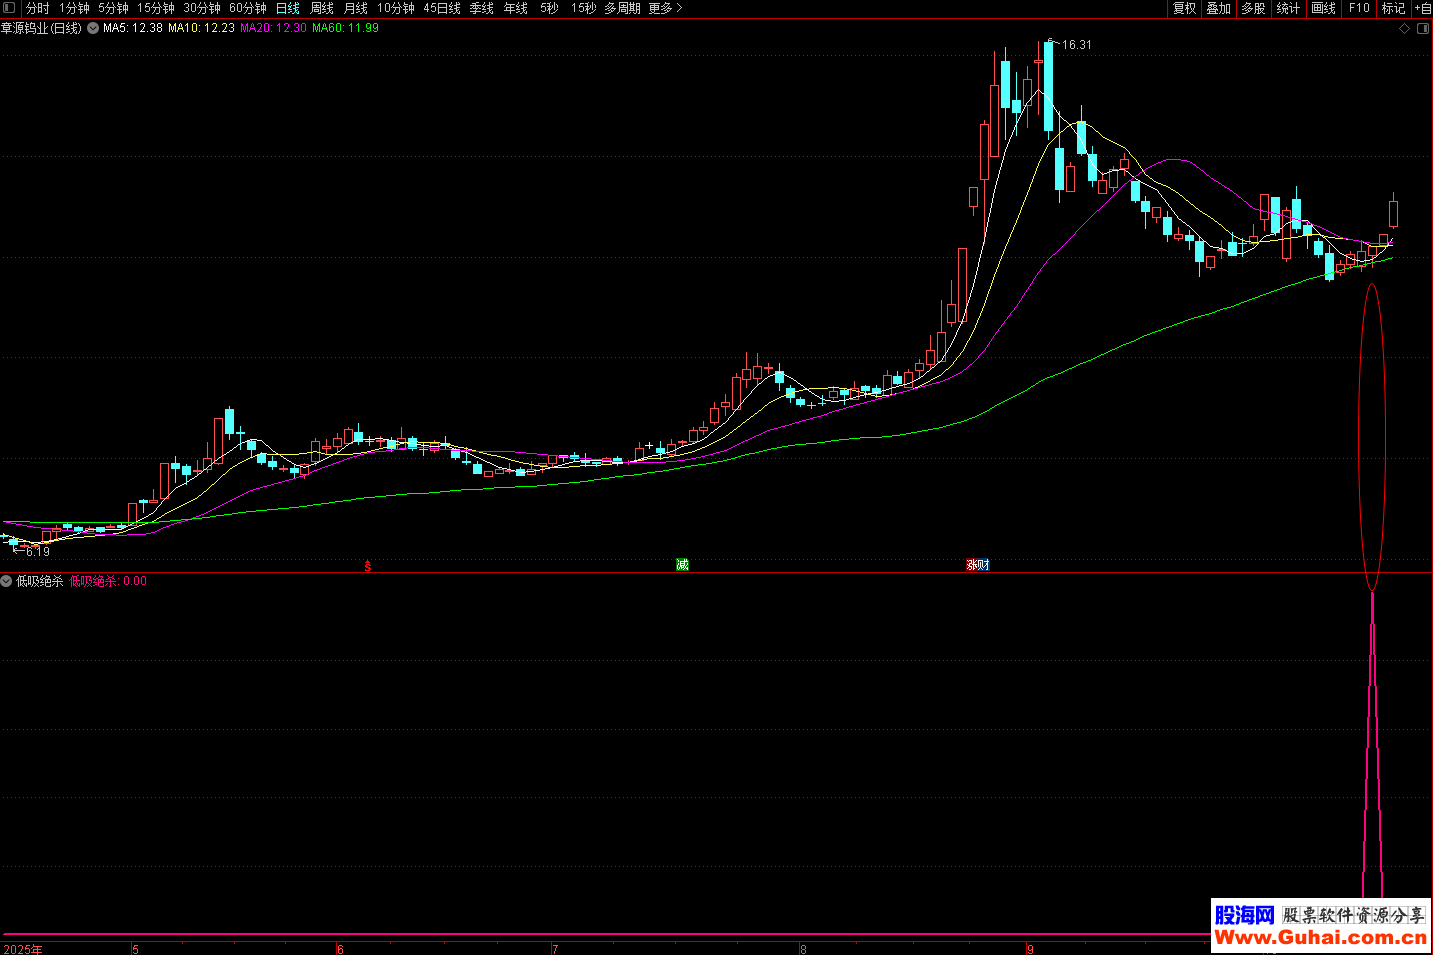This screenshot has height=955, width=1433.
Task: Switch to 分时 intraday view
Action: point(37,8)
